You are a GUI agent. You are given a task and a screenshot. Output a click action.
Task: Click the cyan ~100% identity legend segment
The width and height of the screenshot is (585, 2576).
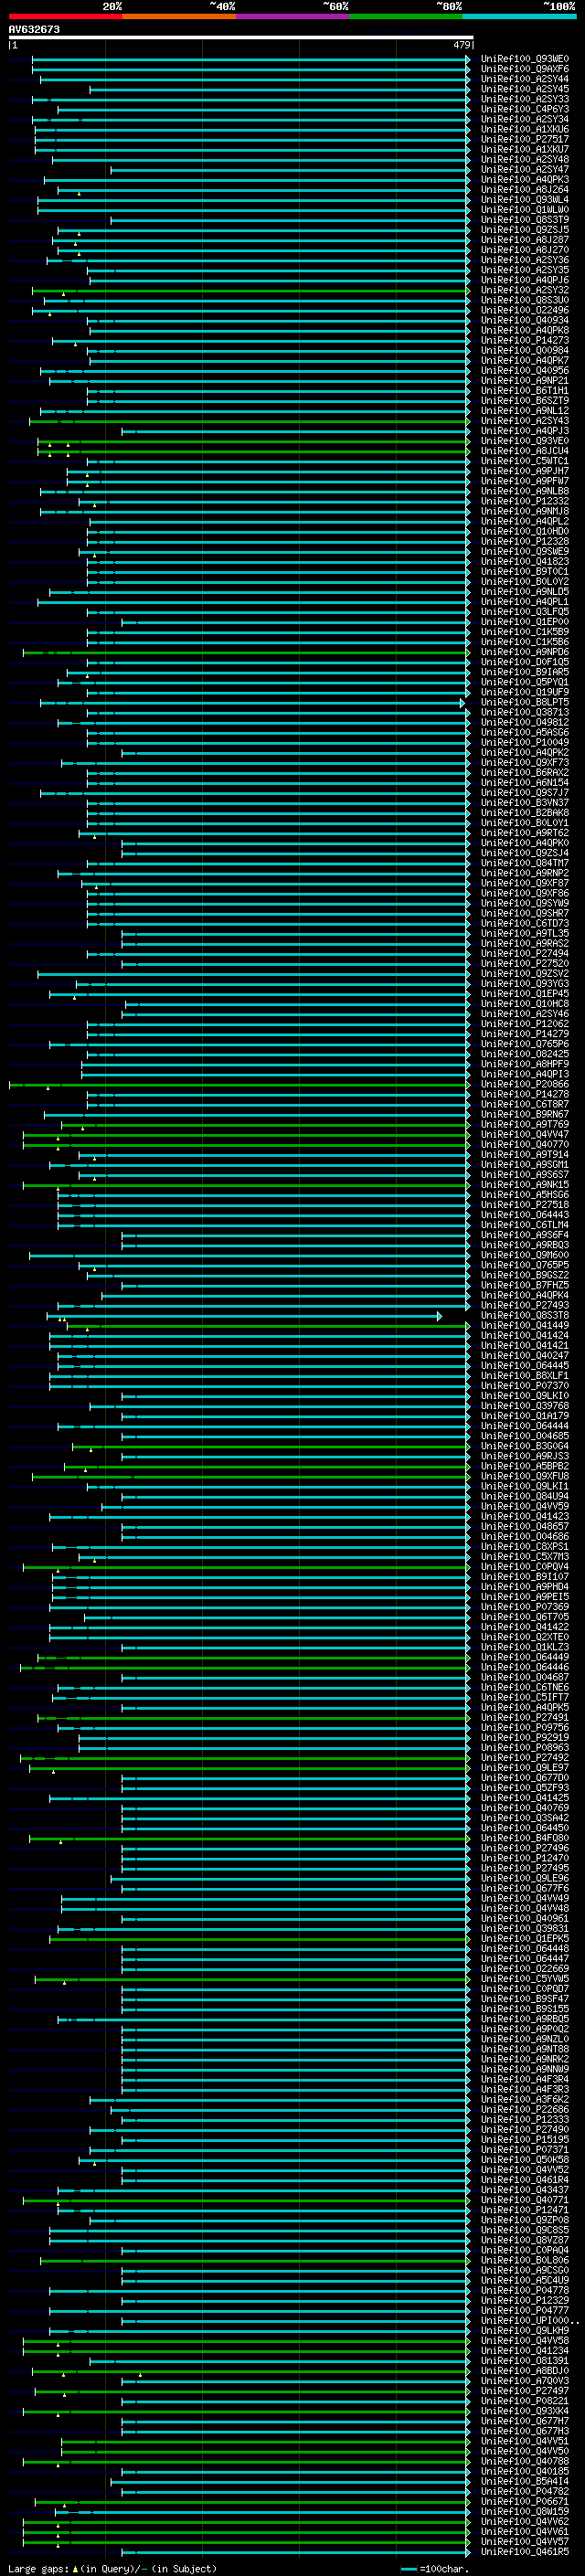[x=519, y=16]
